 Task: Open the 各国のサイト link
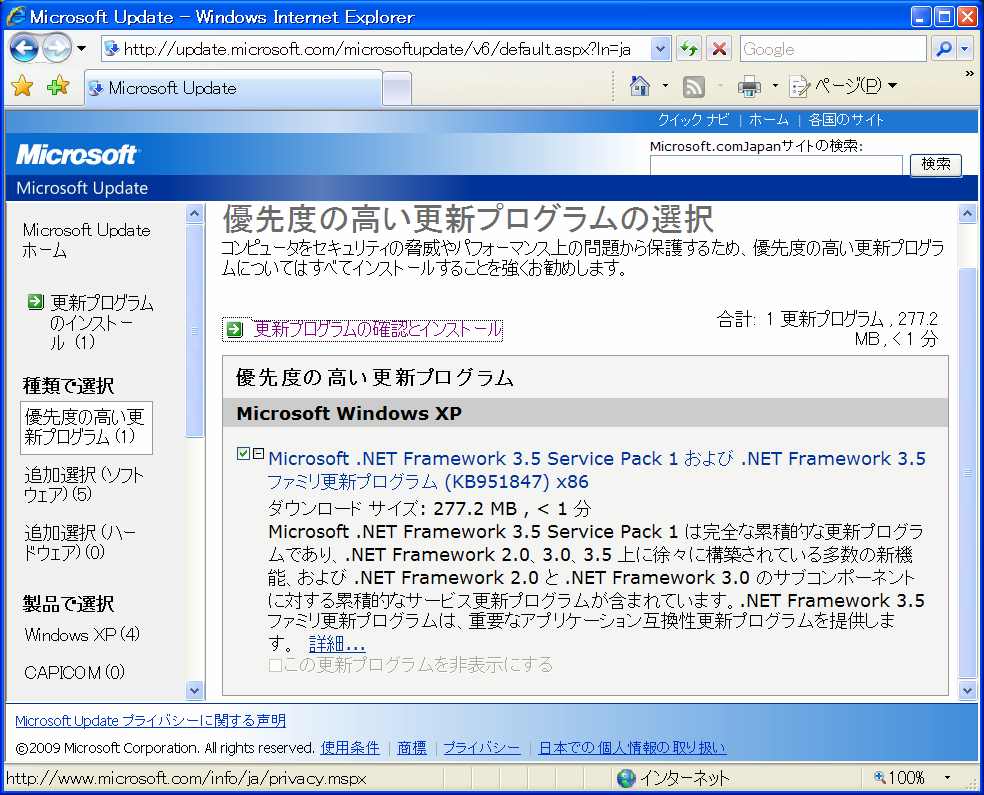click(846, 120)
